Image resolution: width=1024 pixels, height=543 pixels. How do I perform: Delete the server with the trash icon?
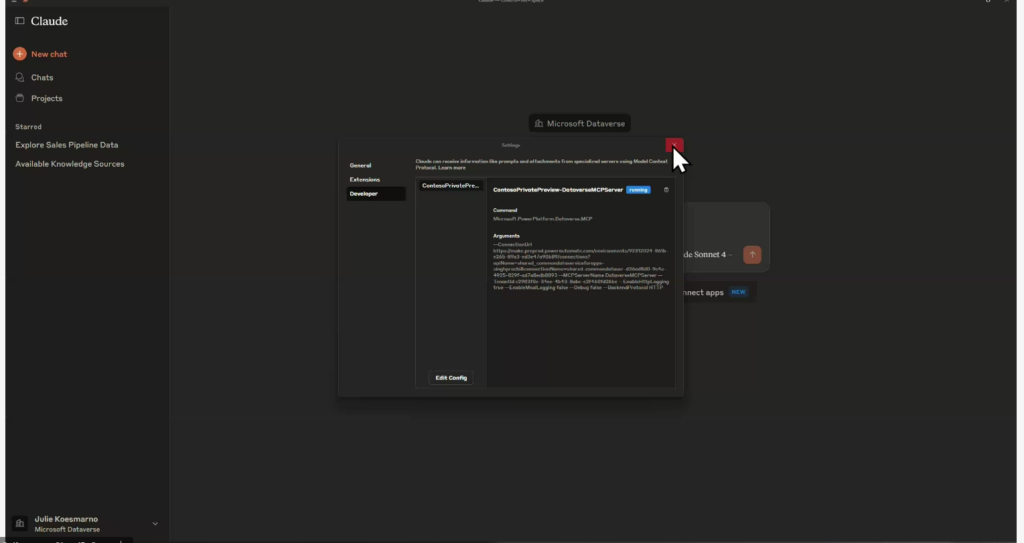tap(666, 190)
